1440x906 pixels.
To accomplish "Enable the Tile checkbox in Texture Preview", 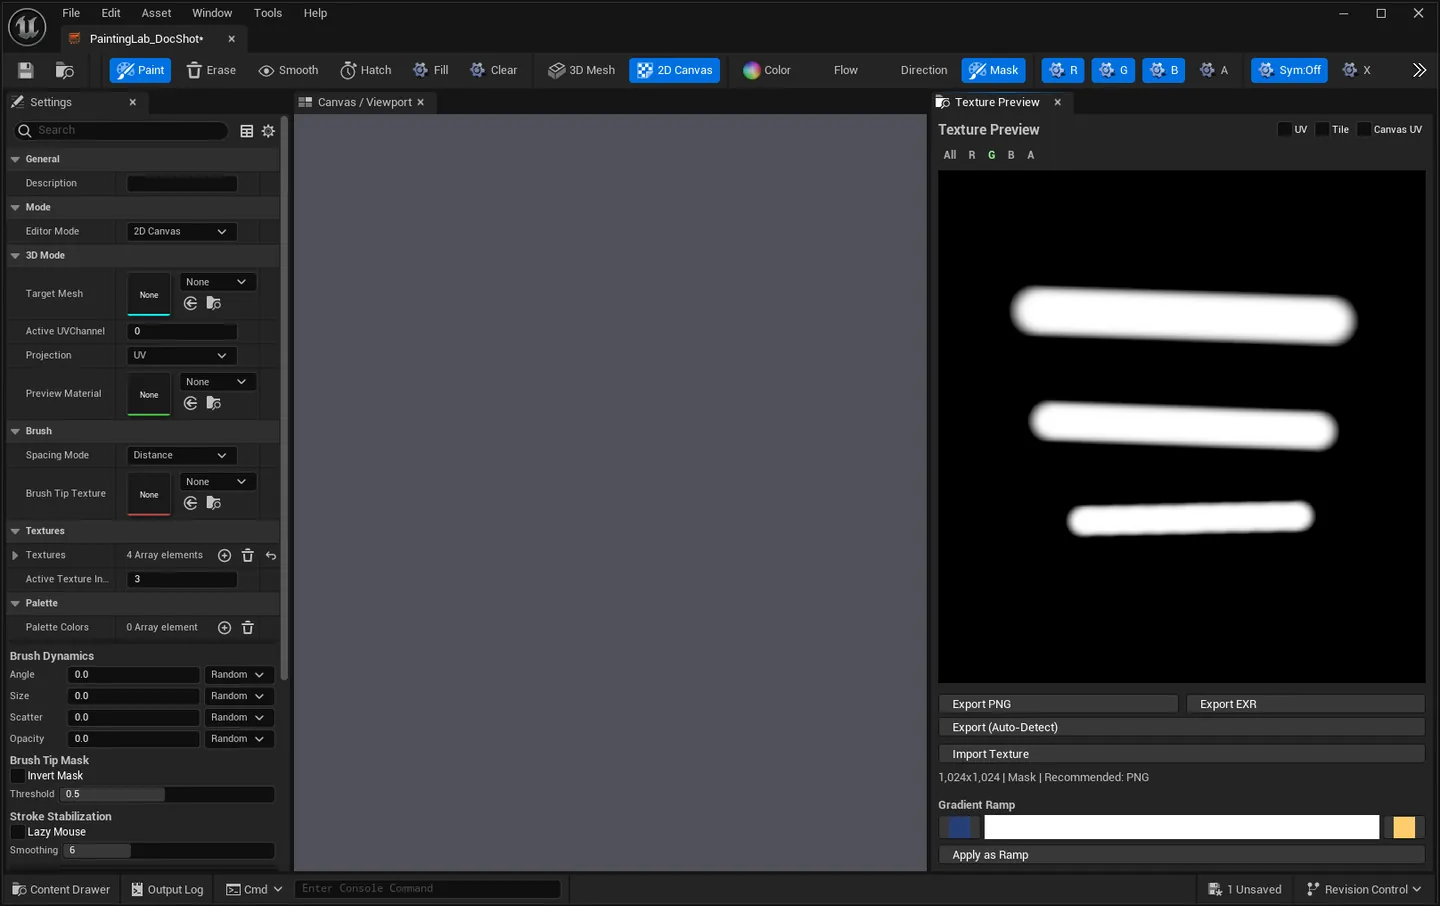I will coord(1322,129).
